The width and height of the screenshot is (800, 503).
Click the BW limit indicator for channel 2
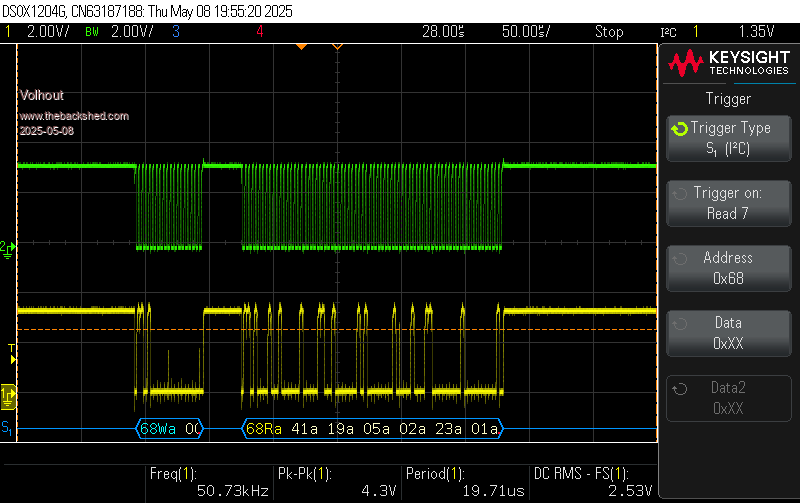(x=92, y=32)
